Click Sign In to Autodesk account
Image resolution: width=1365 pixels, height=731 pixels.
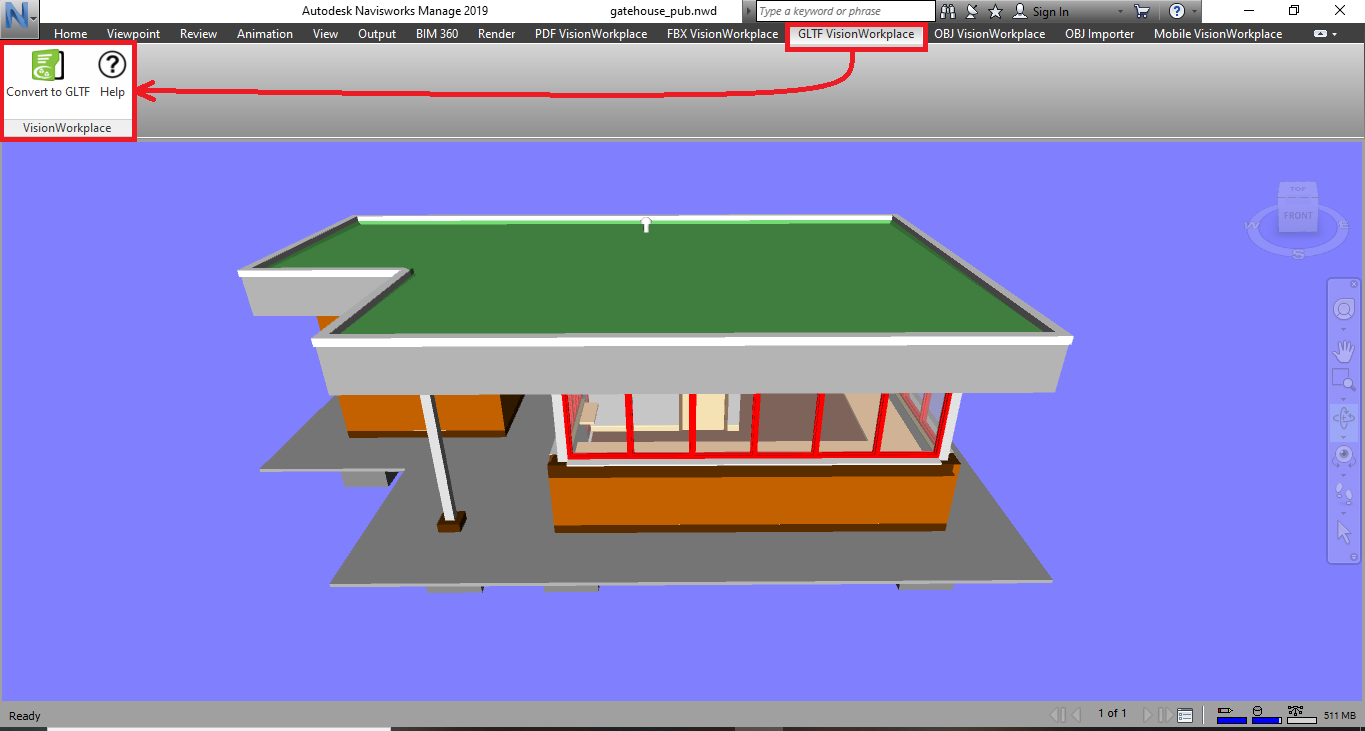(1041, 12)
